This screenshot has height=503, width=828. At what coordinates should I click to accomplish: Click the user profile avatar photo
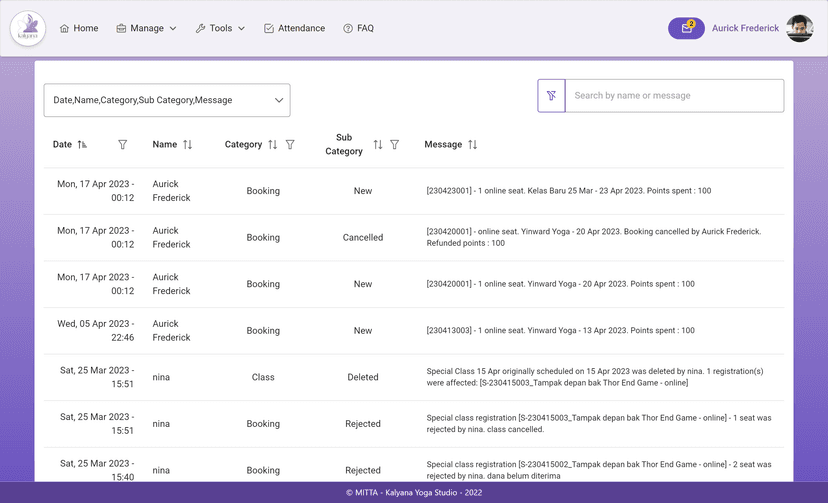800,28
